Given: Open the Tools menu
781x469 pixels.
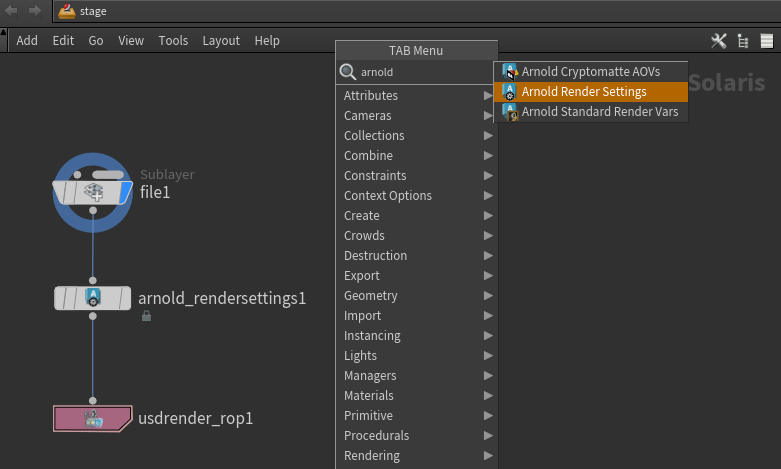Looking at the screenshot, I should click(x=173, y=40).
